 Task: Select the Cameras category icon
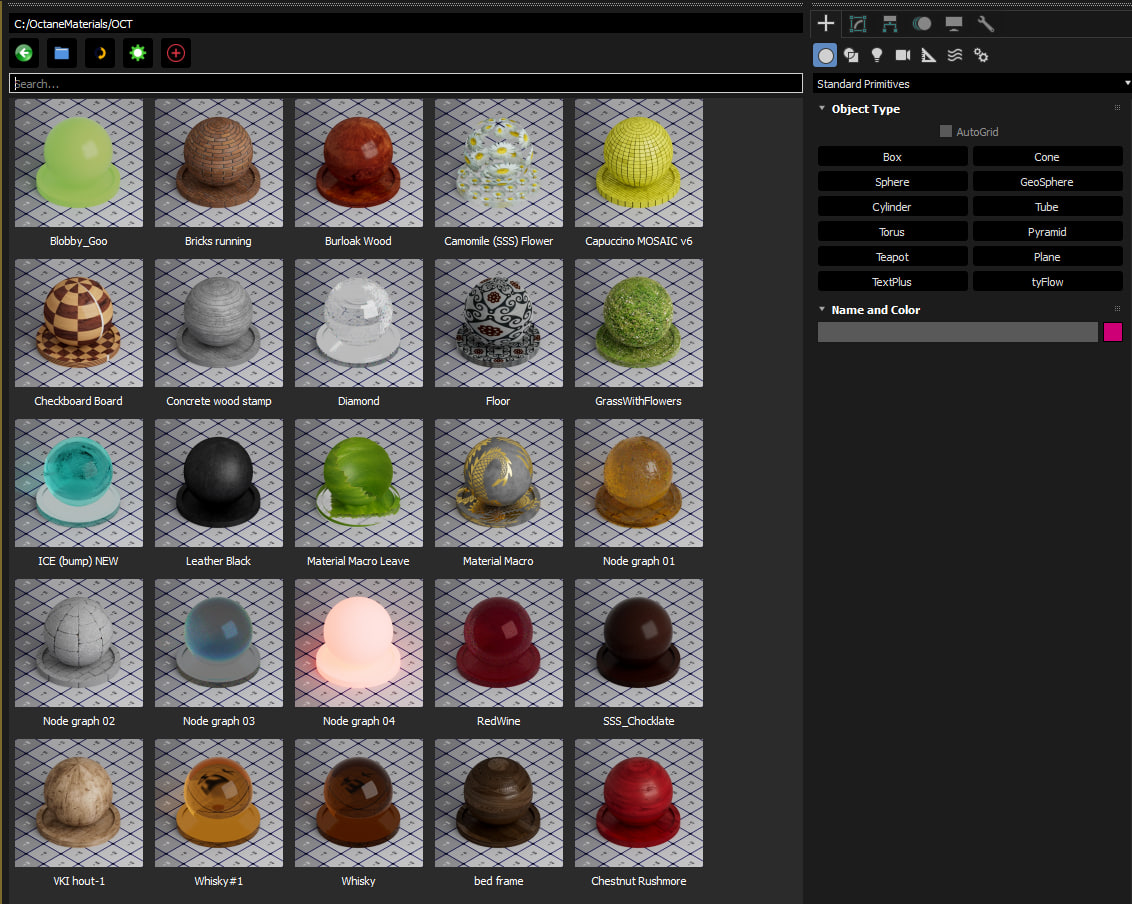tap(902, 55)
